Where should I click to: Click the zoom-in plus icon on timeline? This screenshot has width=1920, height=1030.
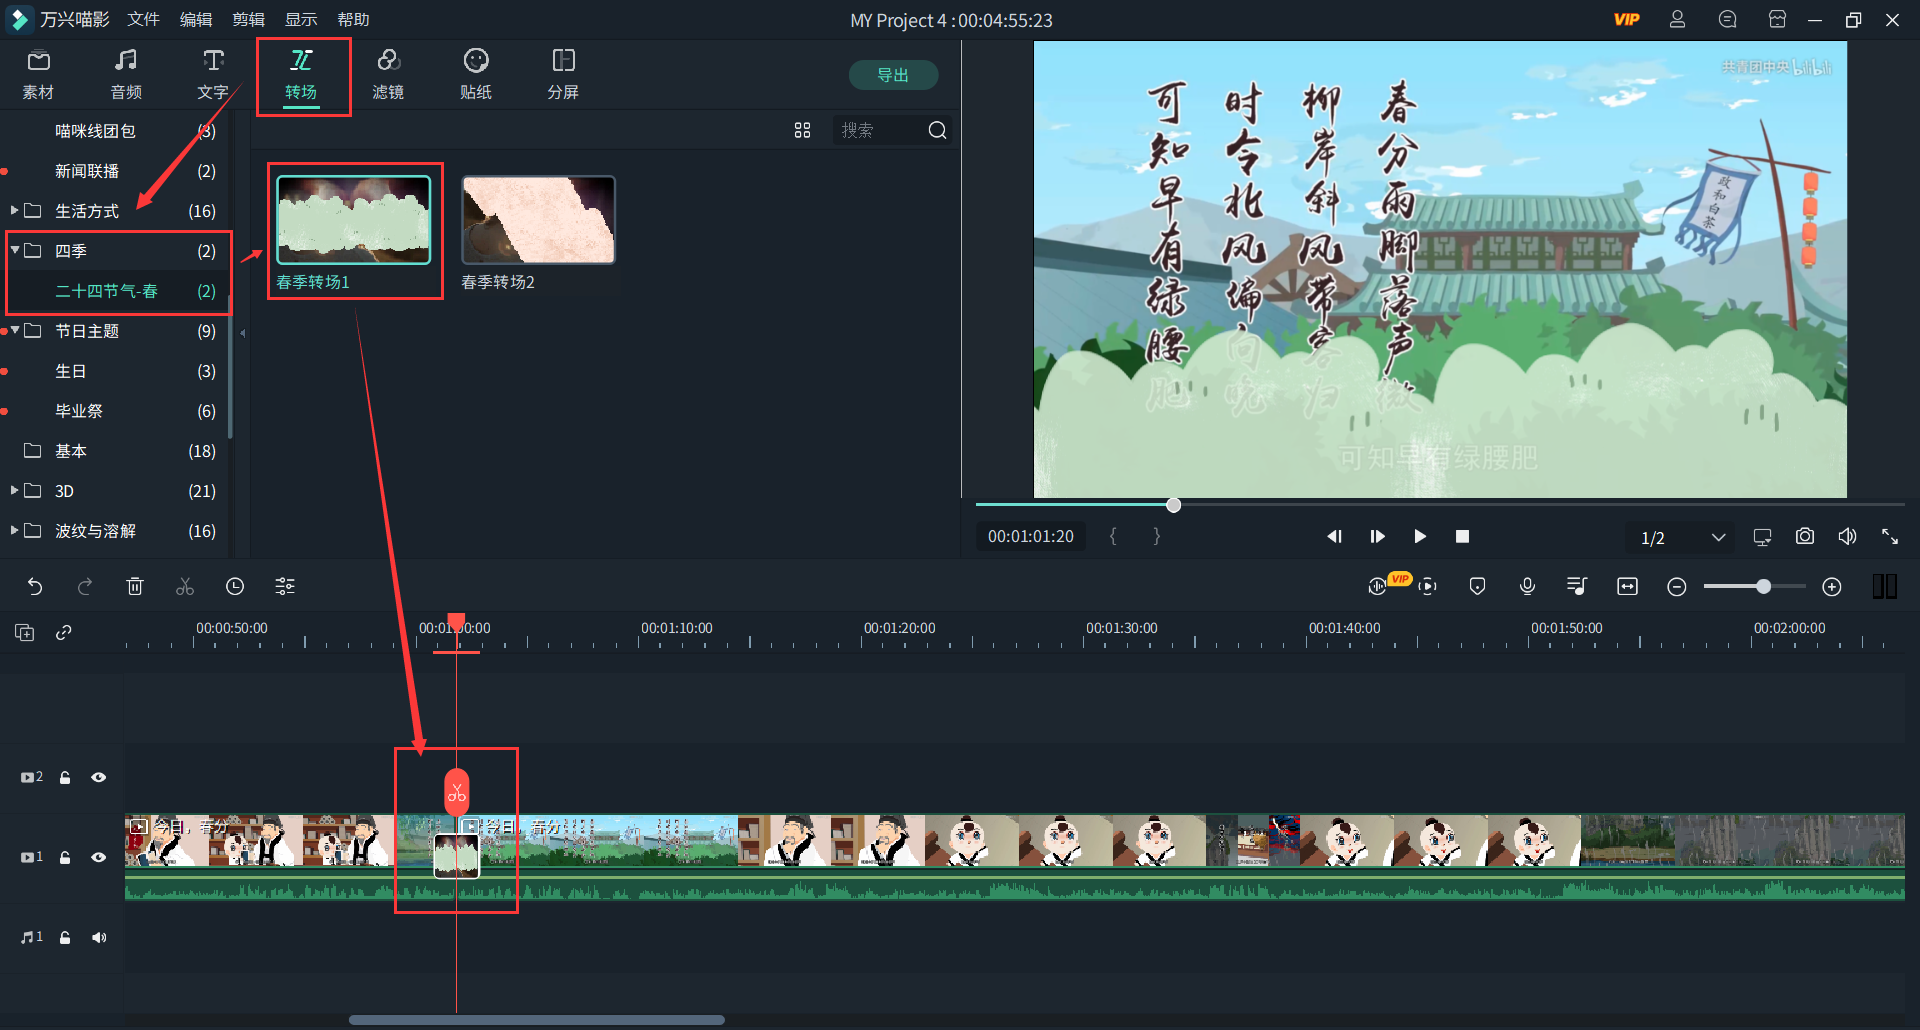1831,587
